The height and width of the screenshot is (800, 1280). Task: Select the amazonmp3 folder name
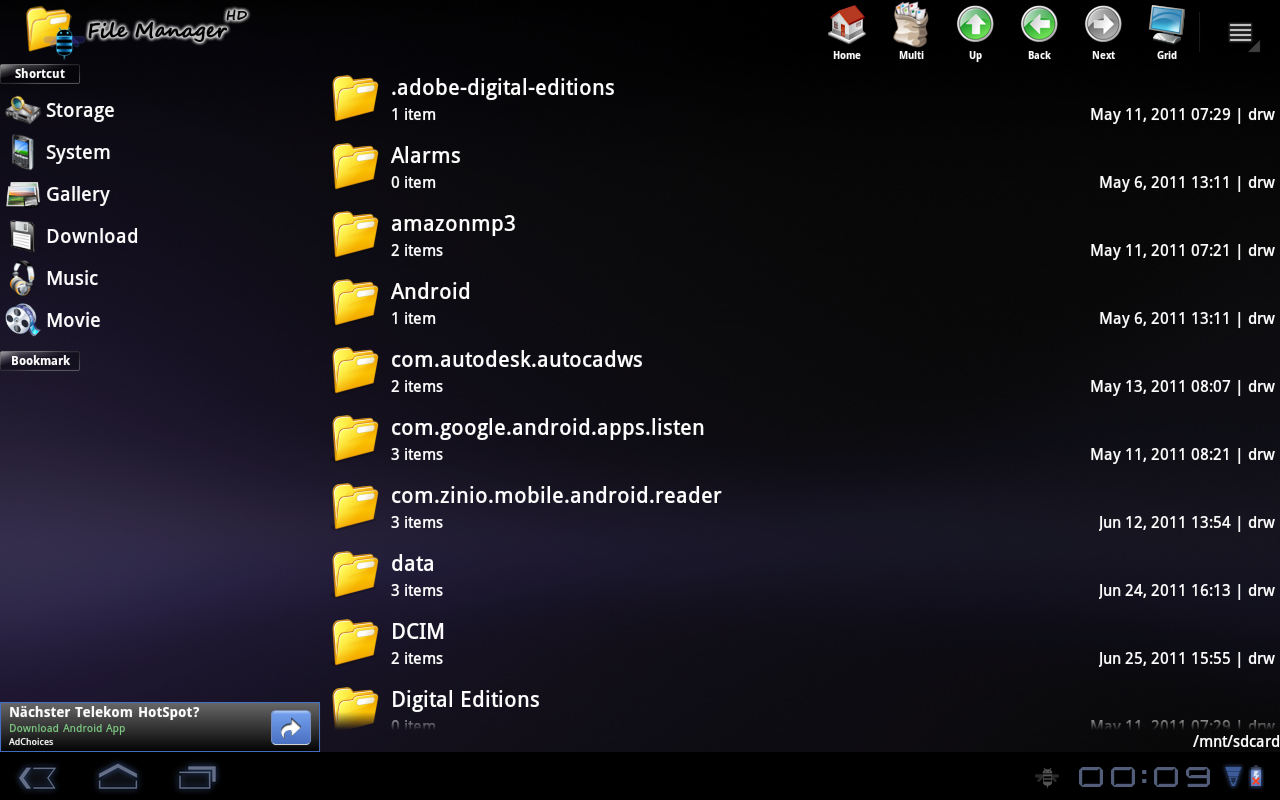pos(453,224)
